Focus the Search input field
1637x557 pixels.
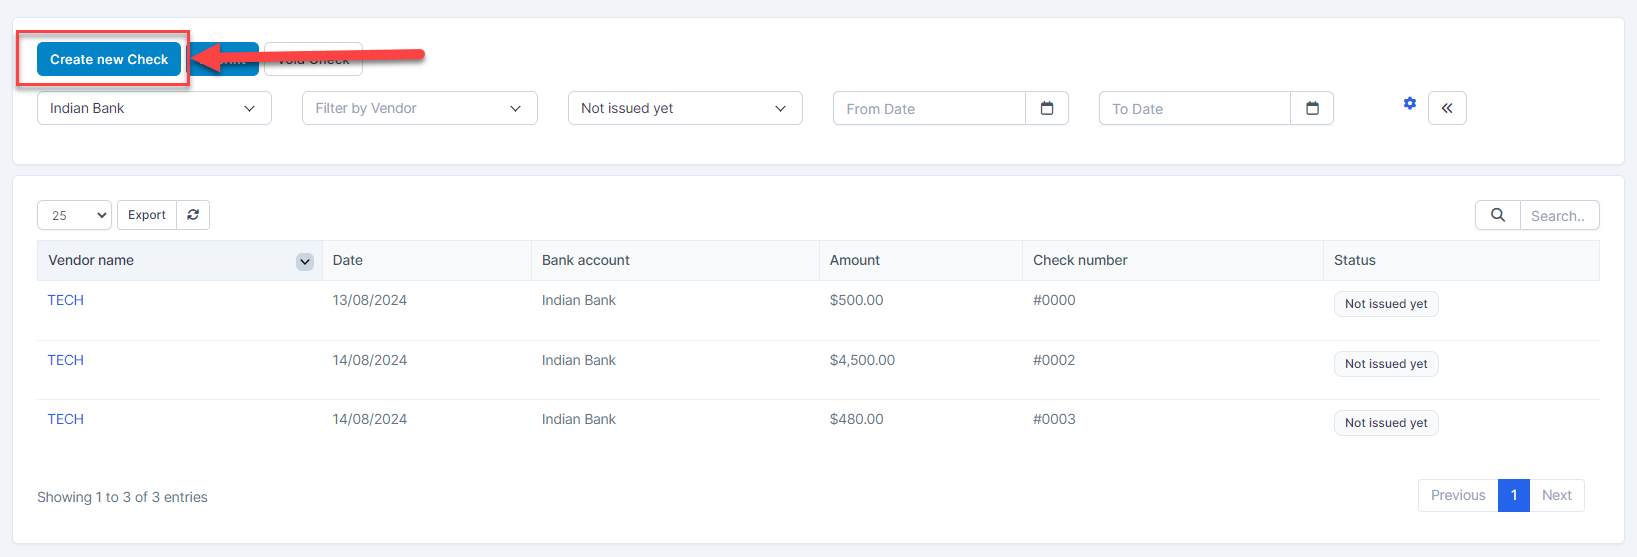click(1558, 215)
